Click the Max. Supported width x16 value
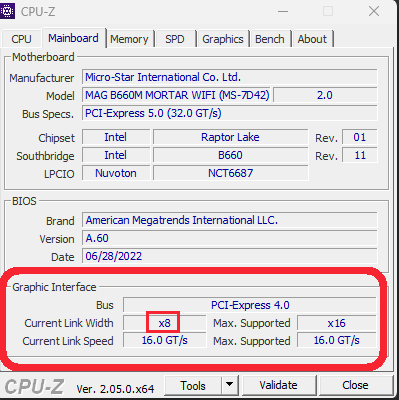Viewport: 399px width, 400px height. click(337, 323)
